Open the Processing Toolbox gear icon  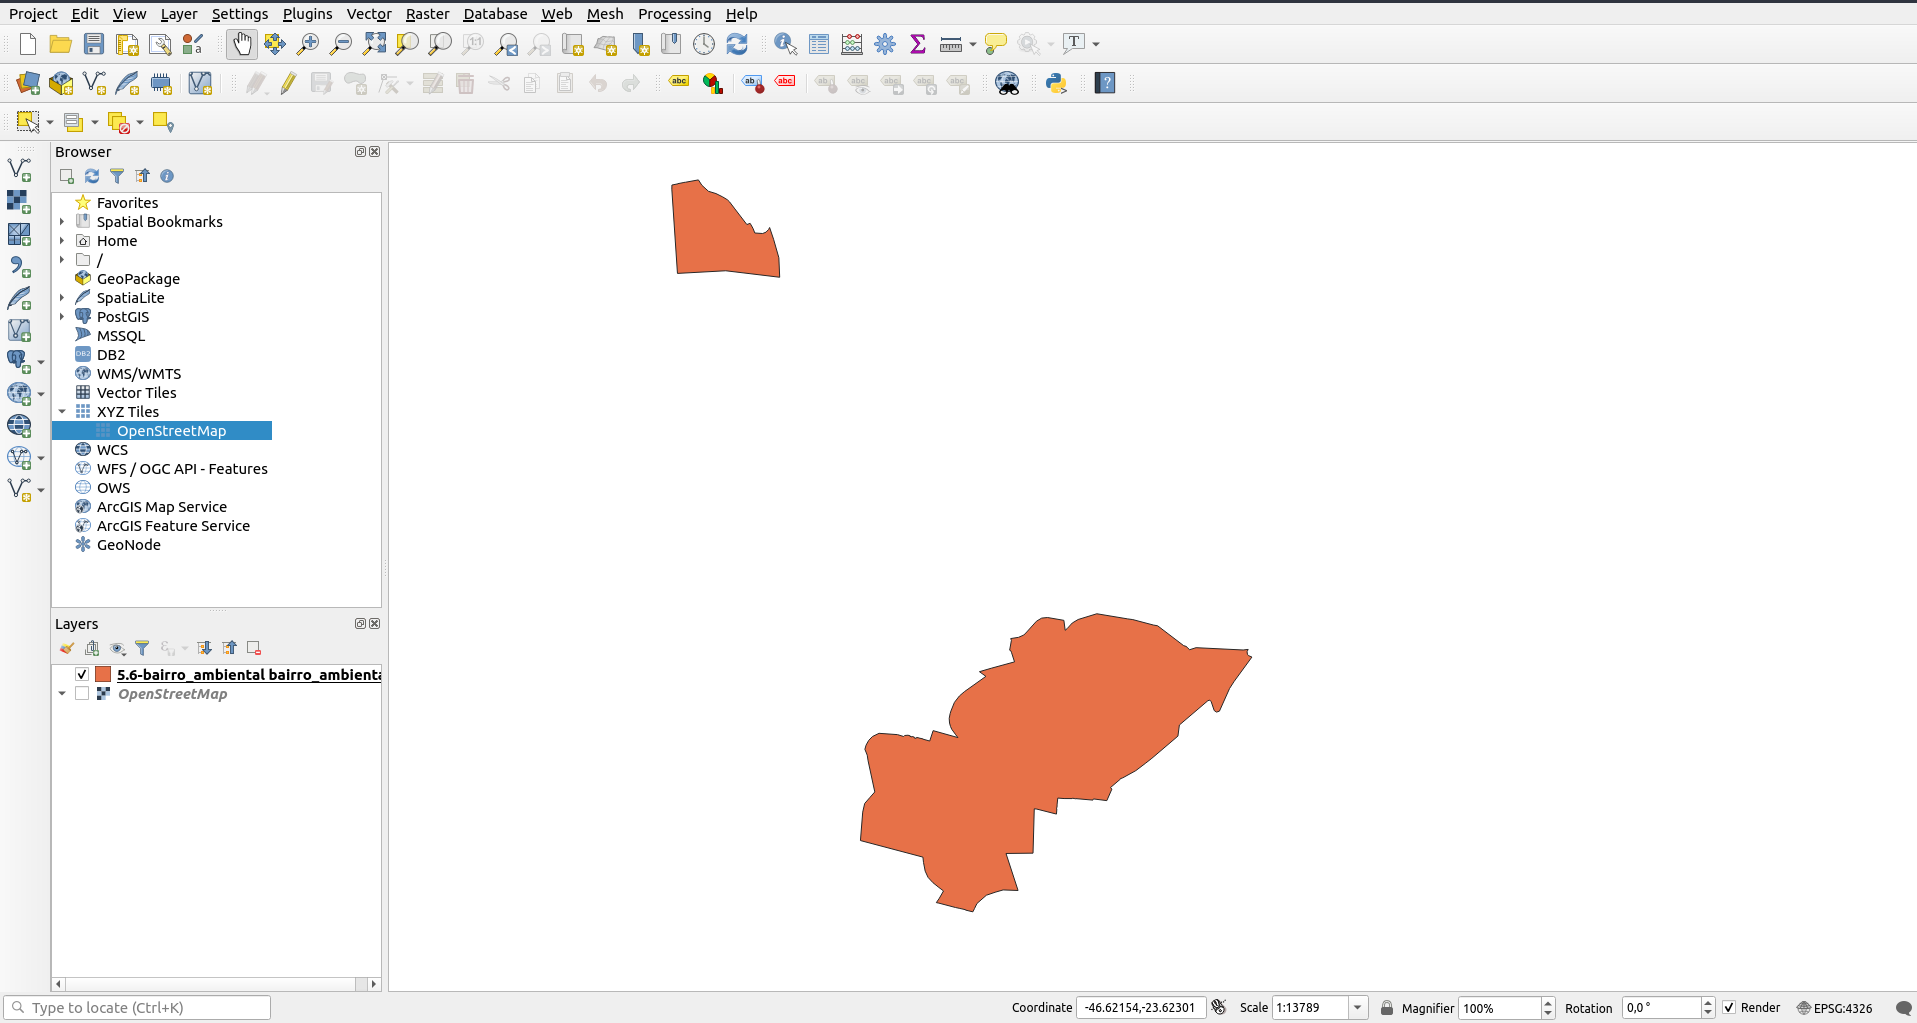(x=885, y=44)
